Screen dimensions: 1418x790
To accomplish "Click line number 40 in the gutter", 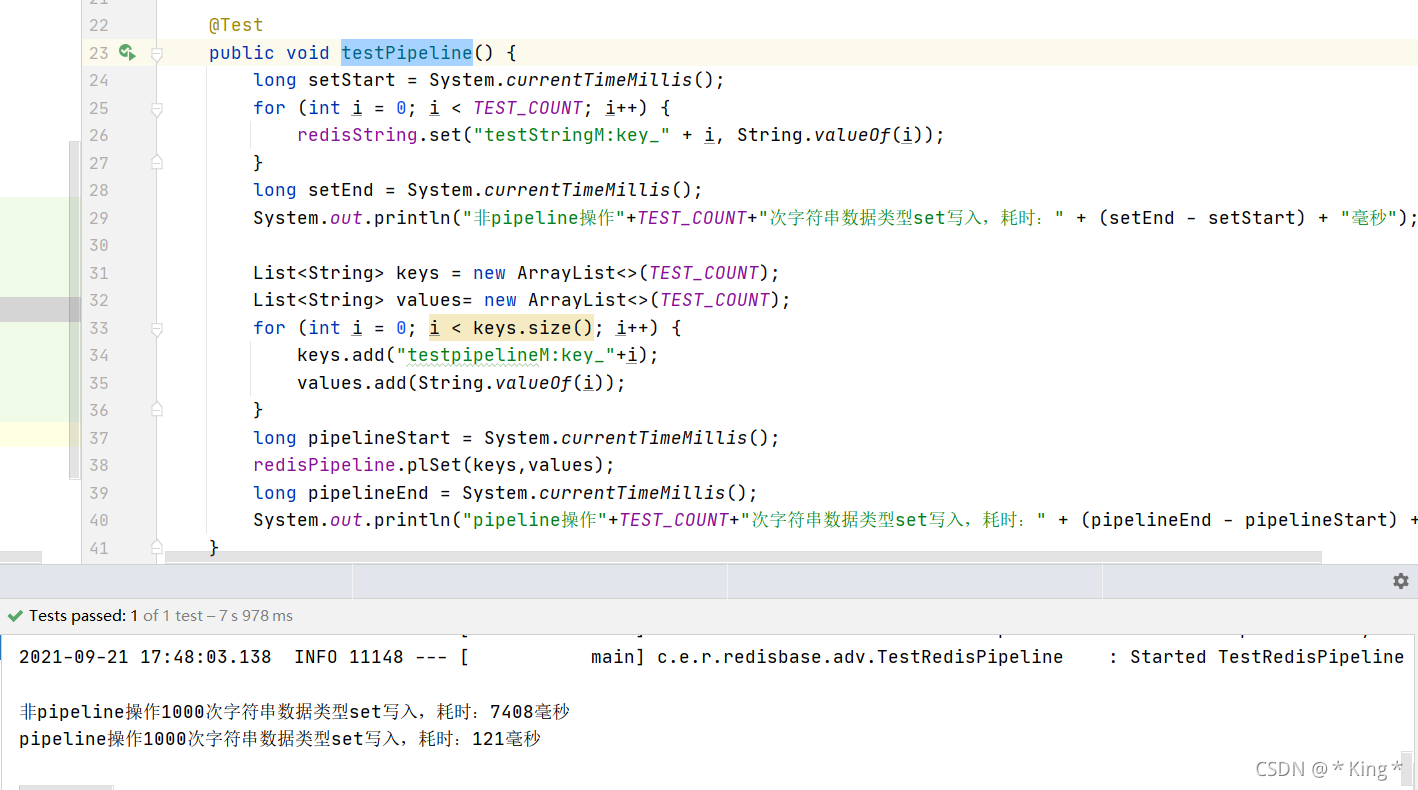I will 99,520.
